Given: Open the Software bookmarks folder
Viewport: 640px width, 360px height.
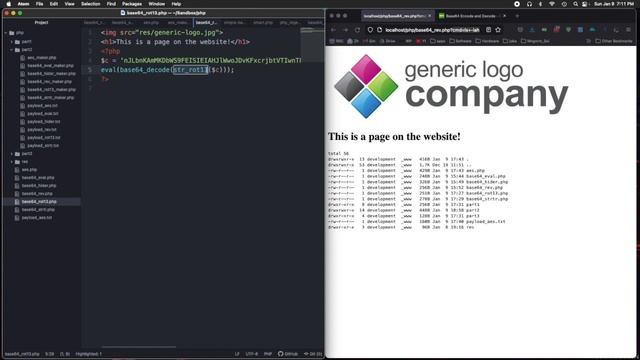Looking at the screenshot, I should click(x=460, y=41).
